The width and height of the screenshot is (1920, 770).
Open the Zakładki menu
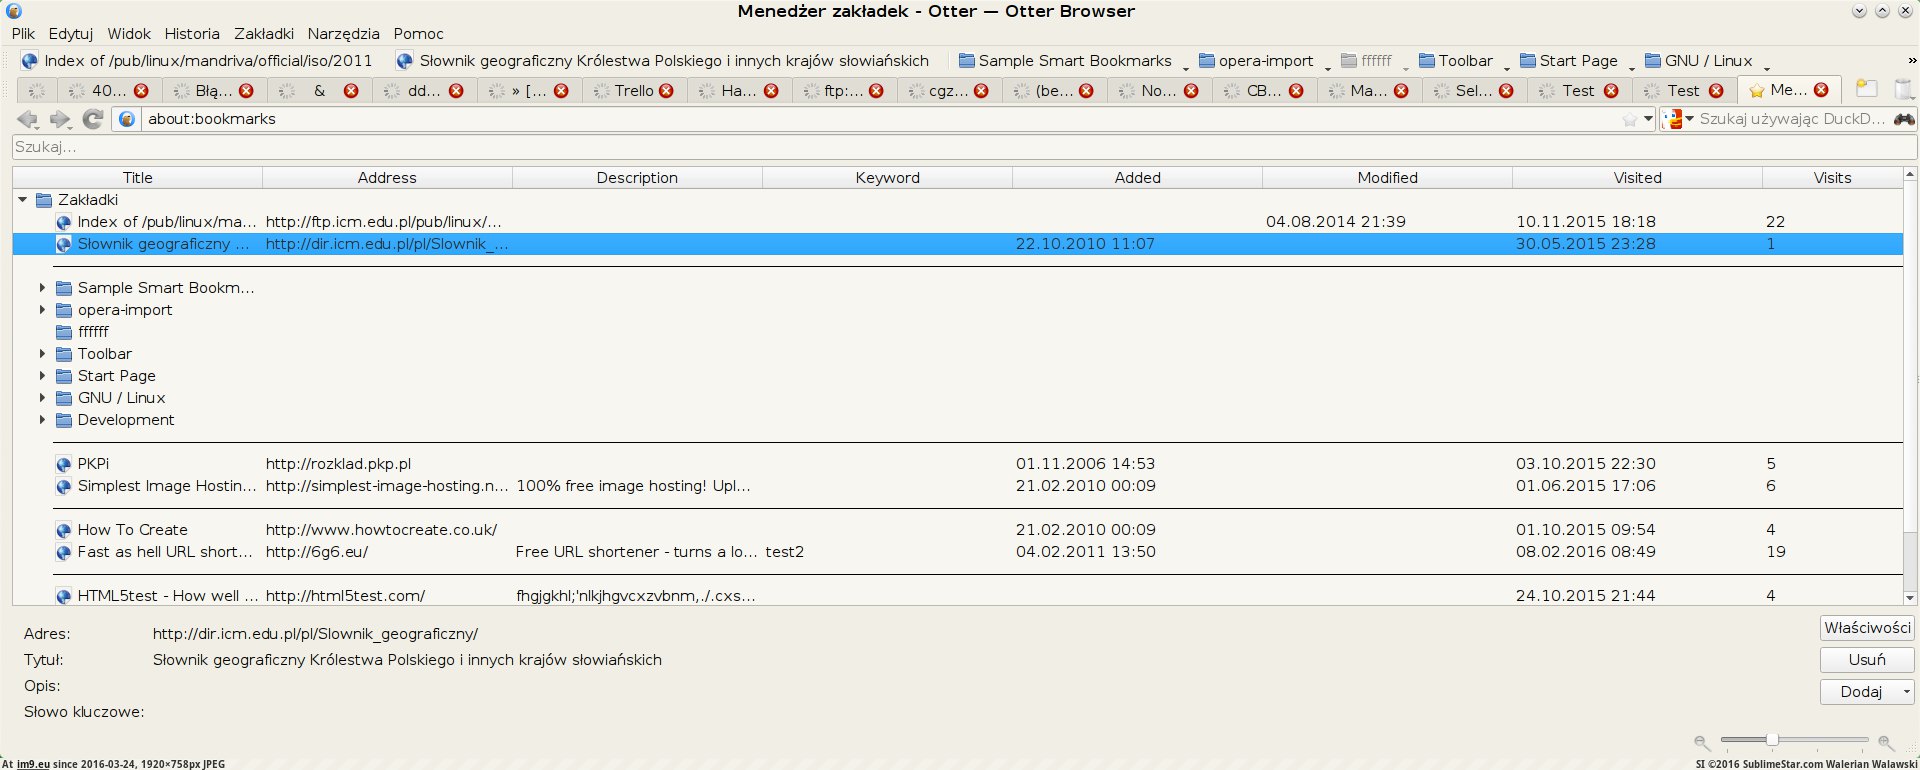tap(264, 34)
